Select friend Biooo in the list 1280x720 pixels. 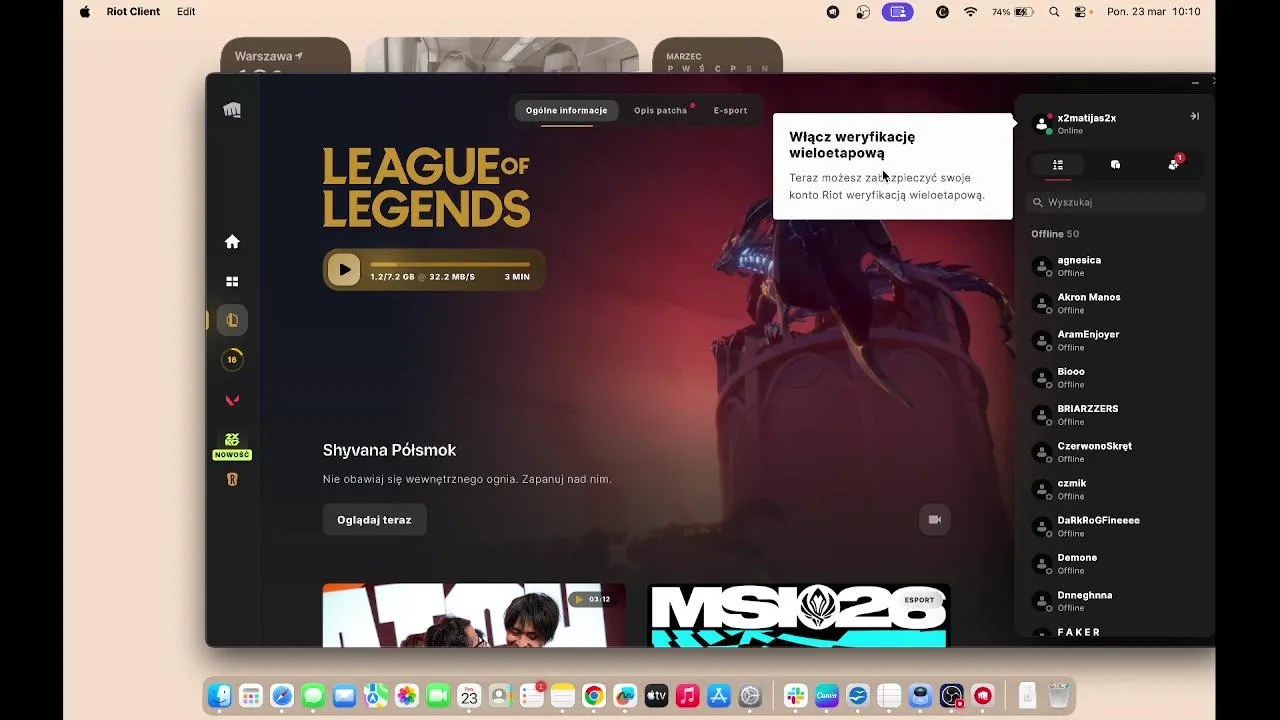(x=1117, y=377)
